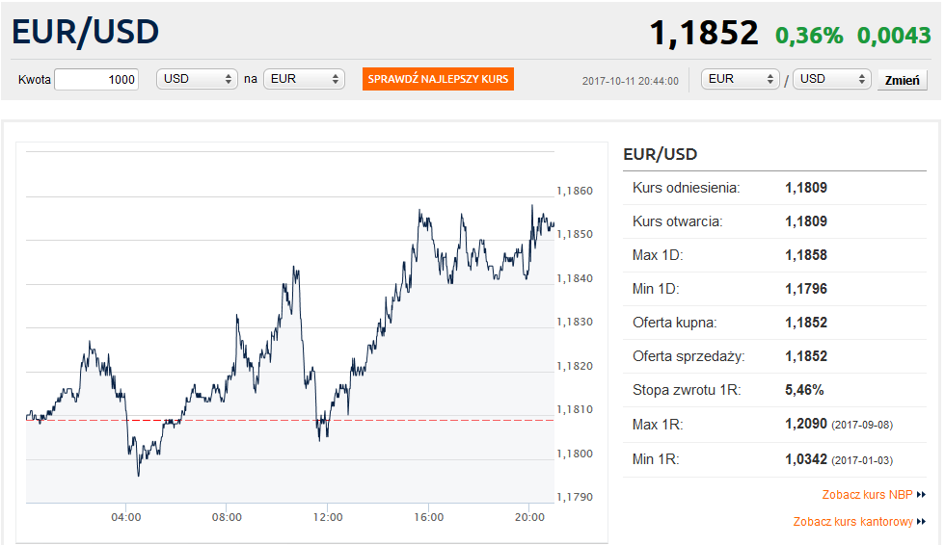The image size is (945, 545).
Task: Click the double arrow icon beside kurs kantorowy
Action: coord(921,521)
